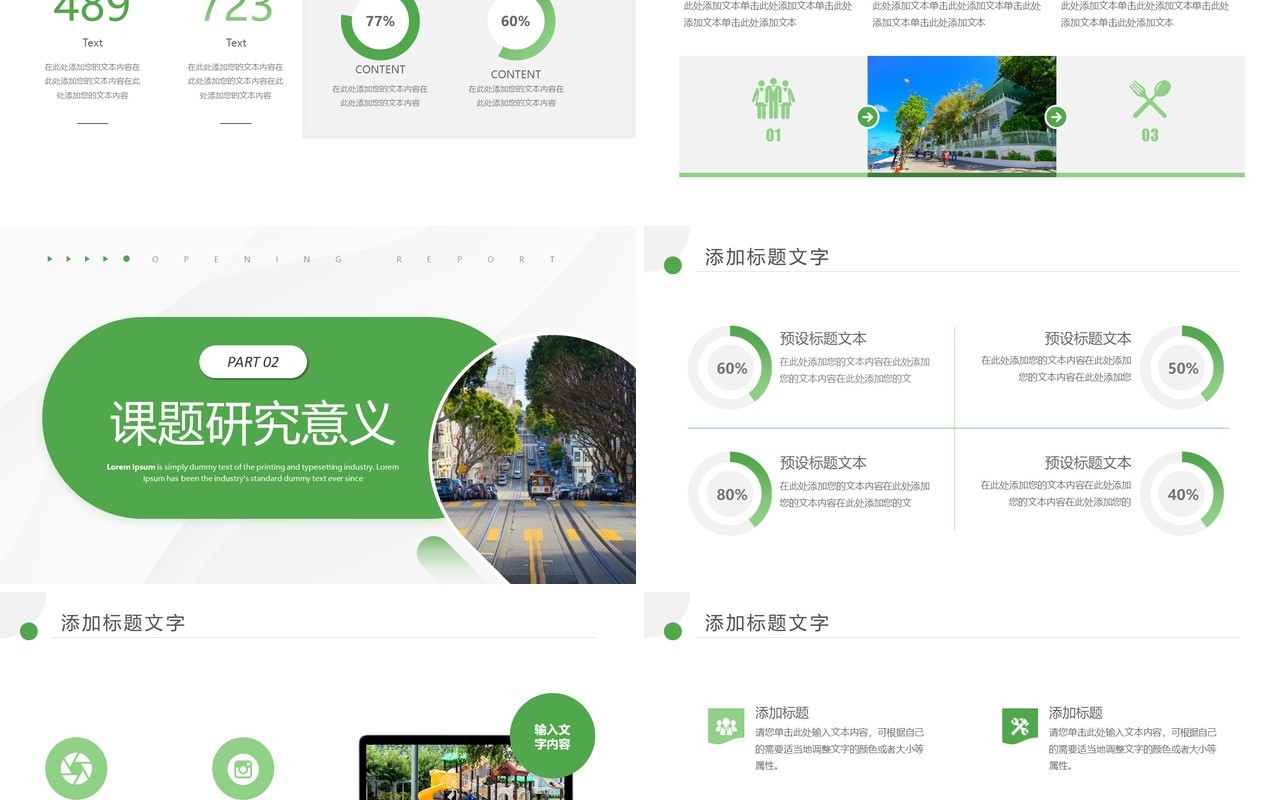Screen dimensions: 1280x800
Task: Click the green wrench tools icon beside 添加标题
Action: click(x=1020, y=726)
